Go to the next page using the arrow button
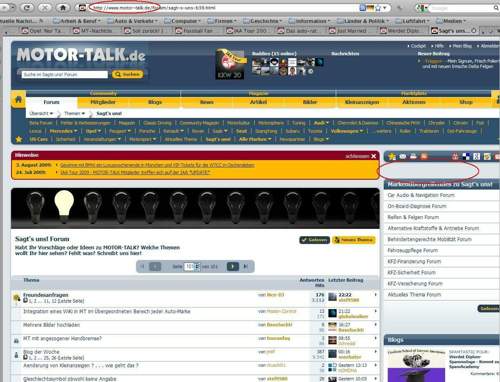Viewport: 500px width, 382px height. [233, 266]
